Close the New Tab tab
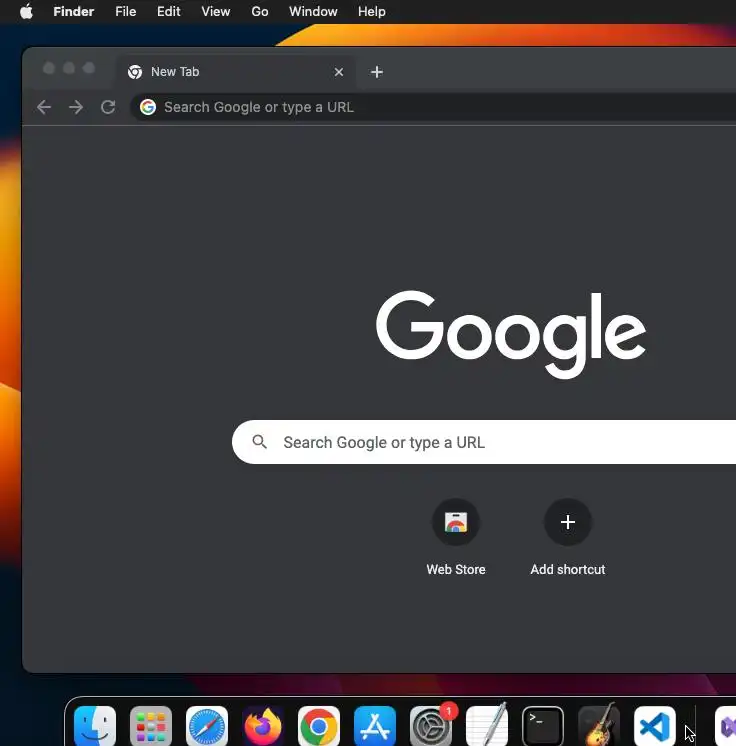The height and width of the screenshot is (746, 736). tap(339, 72)
